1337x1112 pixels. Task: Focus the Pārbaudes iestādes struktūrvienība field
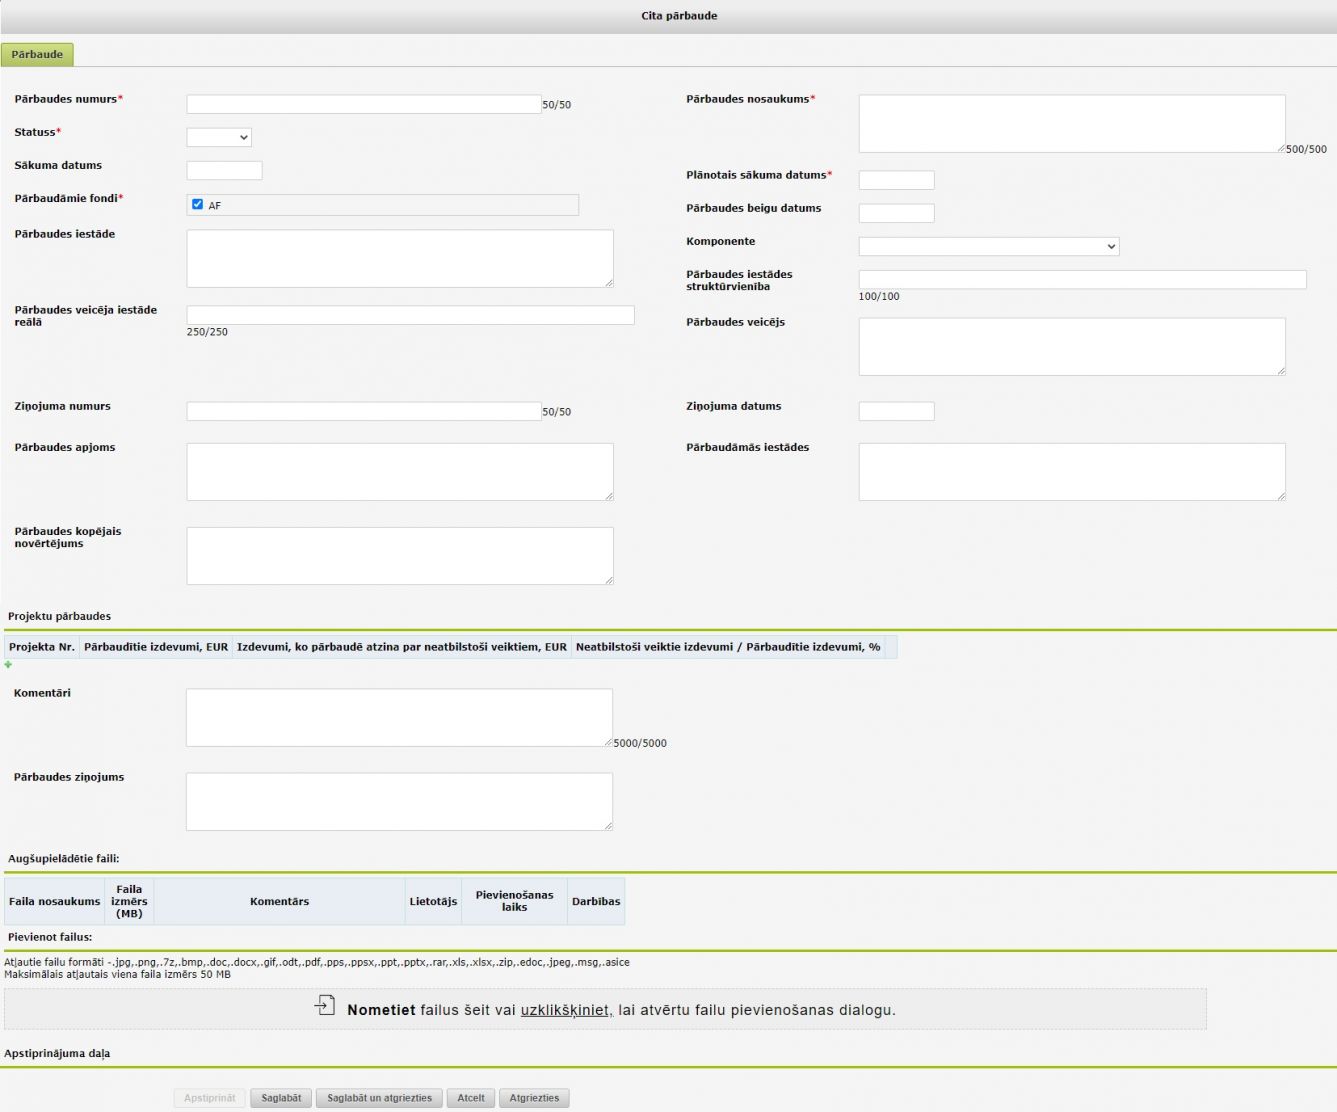tap(1082, 280)
